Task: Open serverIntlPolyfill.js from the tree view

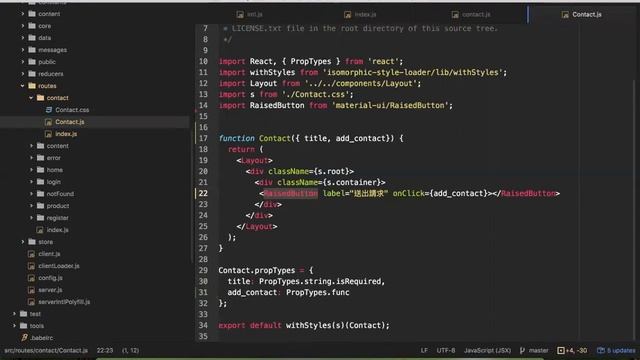Action: (x=64, y=302)
